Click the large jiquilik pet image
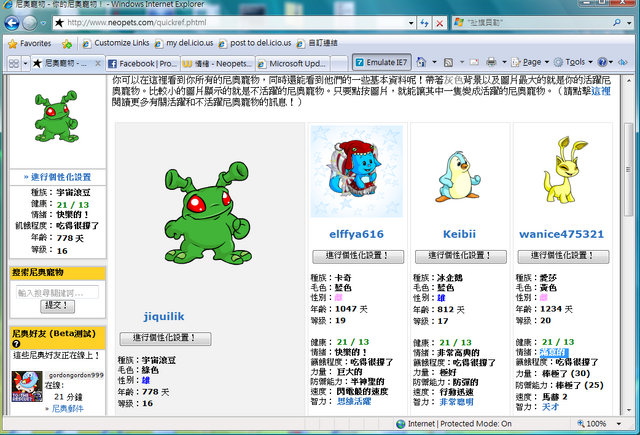 208,213
